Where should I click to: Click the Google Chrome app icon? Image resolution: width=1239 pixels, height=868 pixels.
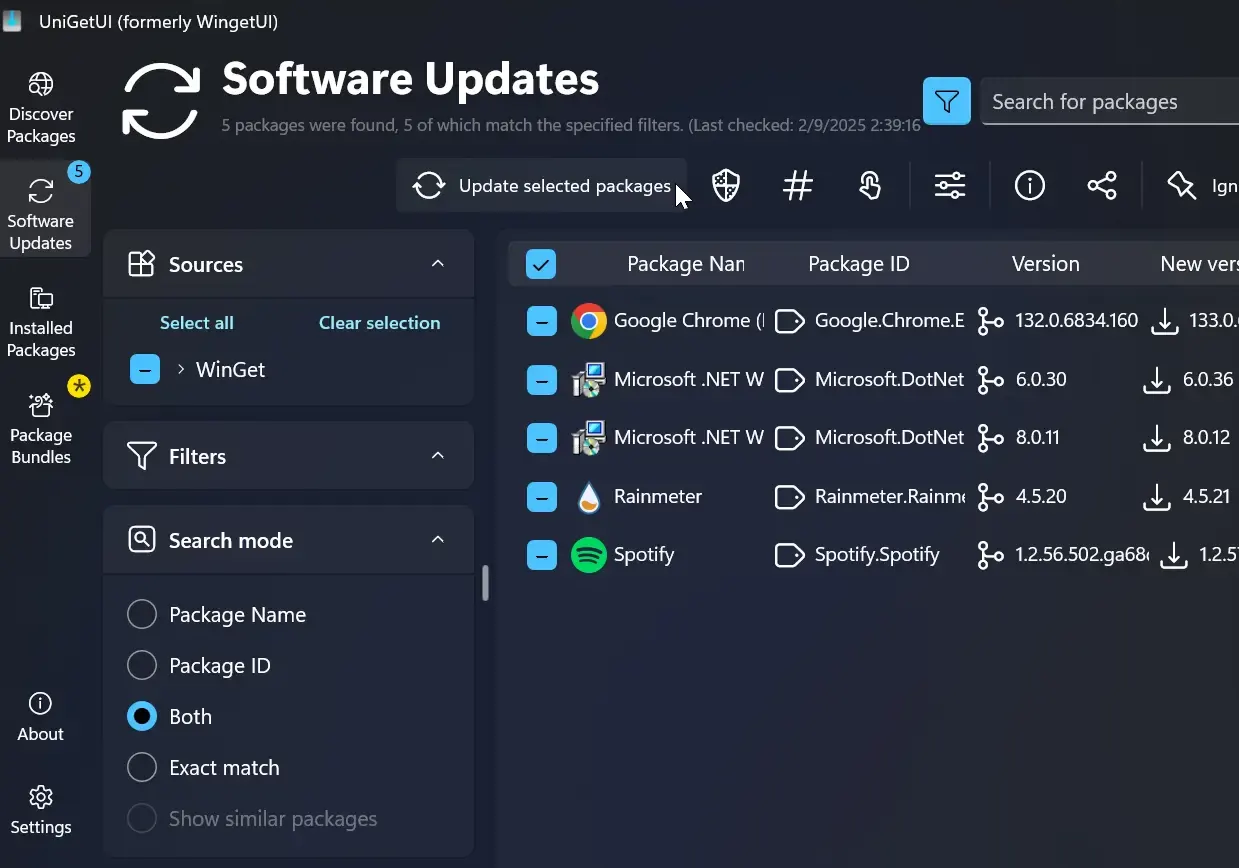click(589, 321)
